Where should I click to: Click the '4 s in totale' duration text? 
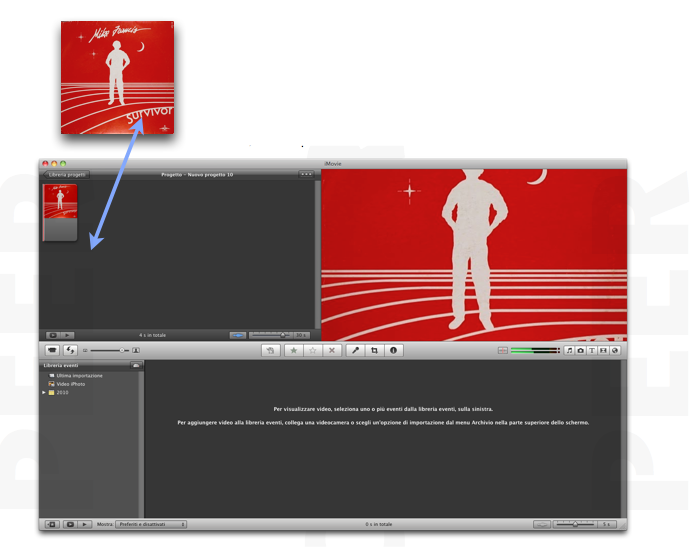152,335
